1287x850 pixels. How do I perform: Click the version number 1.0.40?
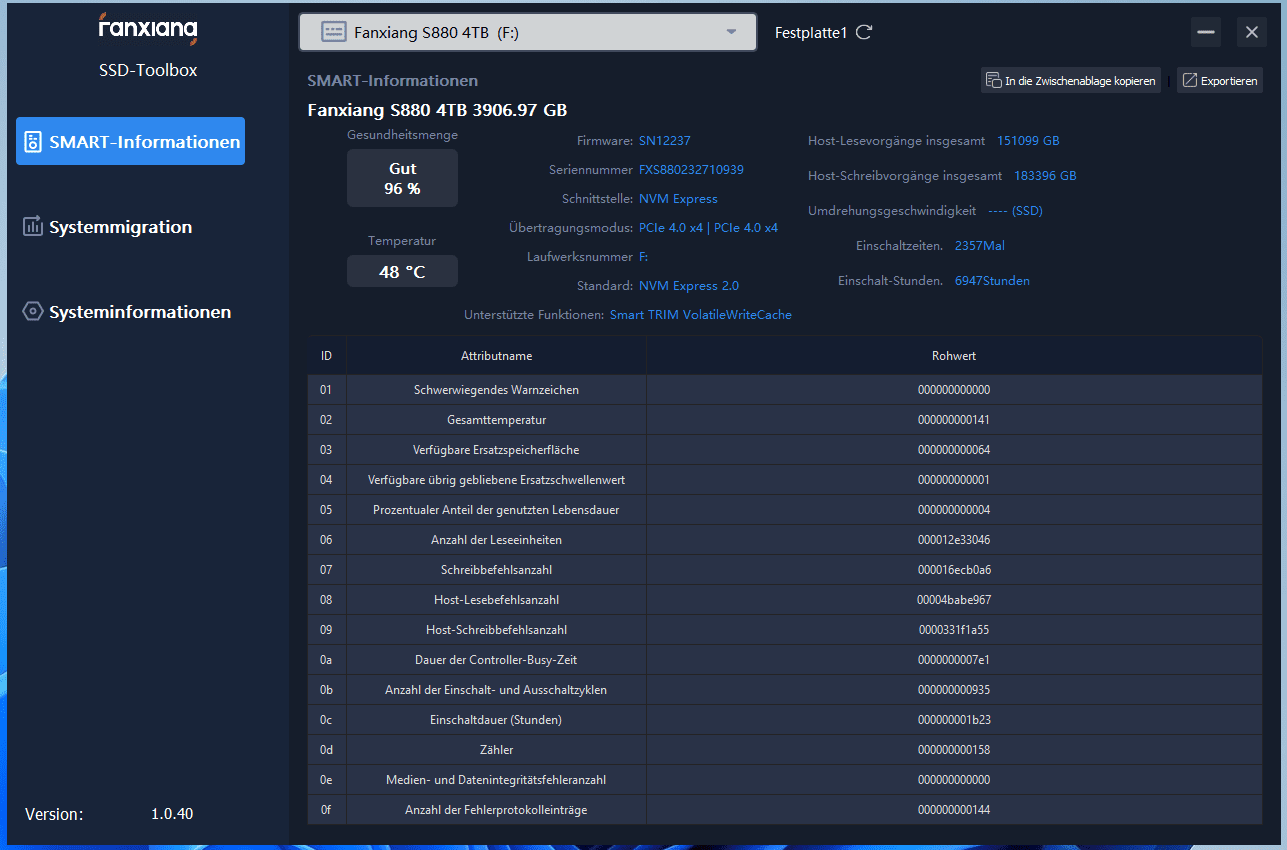point(172,814)
